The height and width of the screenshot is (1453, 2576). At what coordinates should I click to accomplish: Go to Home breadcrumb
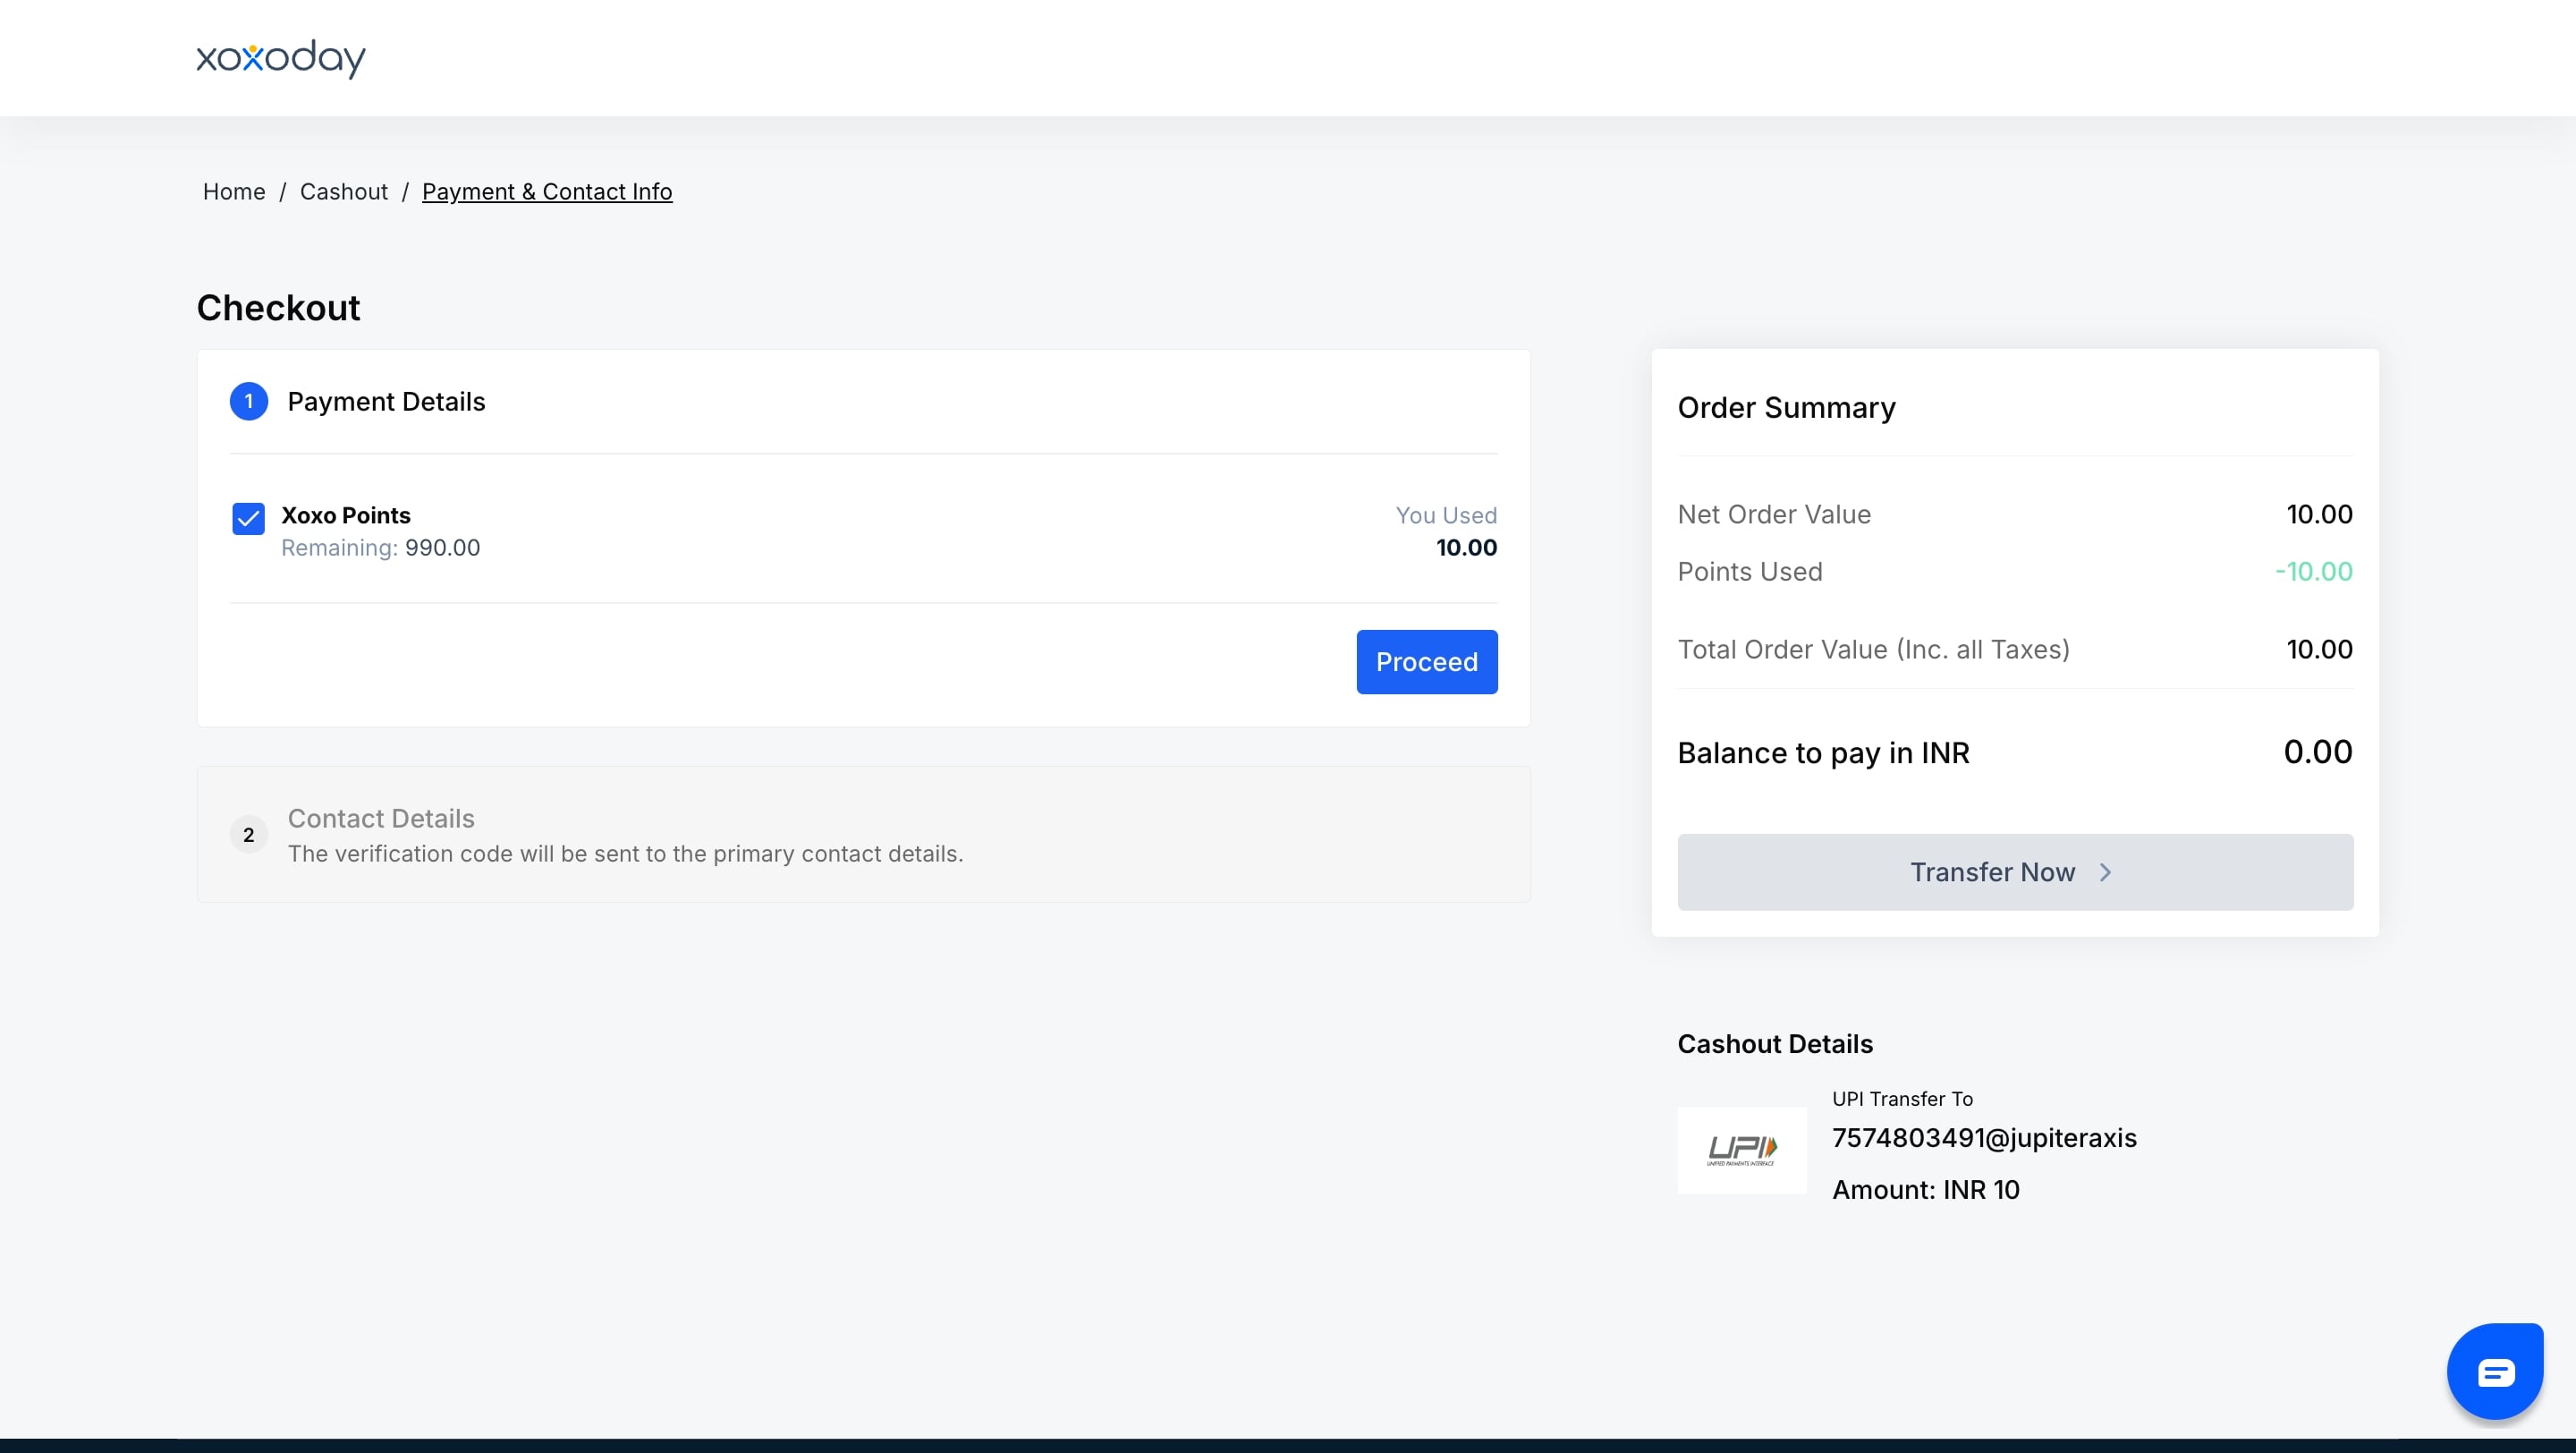[234, 191]
